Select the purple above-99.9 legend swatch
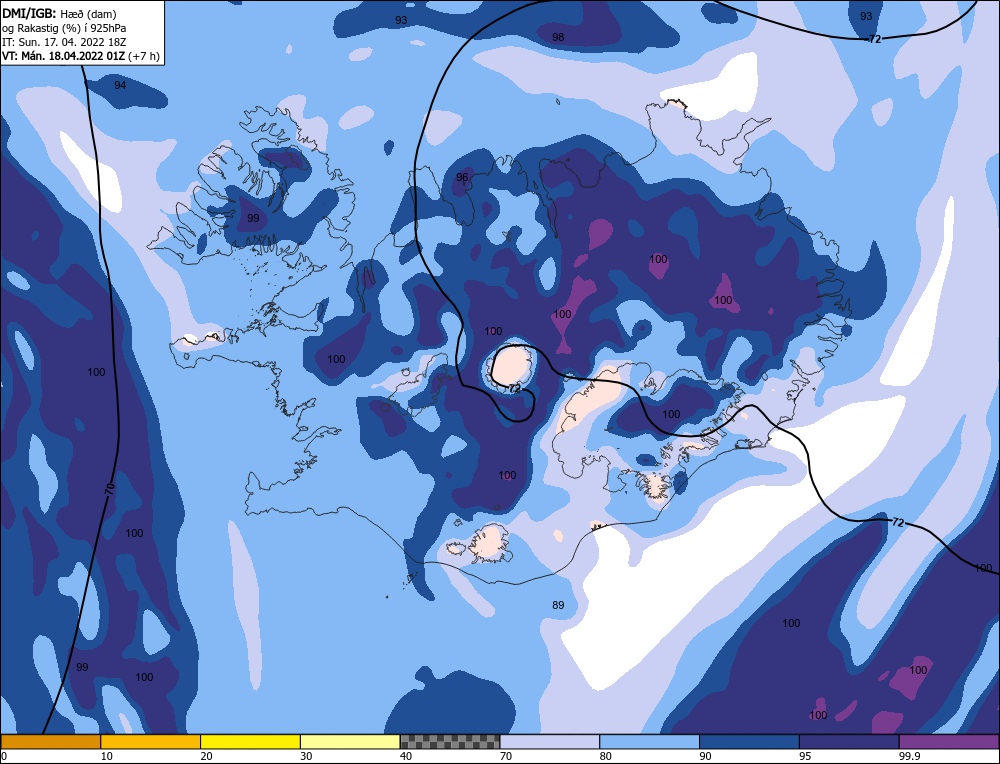The width and height of the screenshot is (1000, 764). [x=949, y=741]
